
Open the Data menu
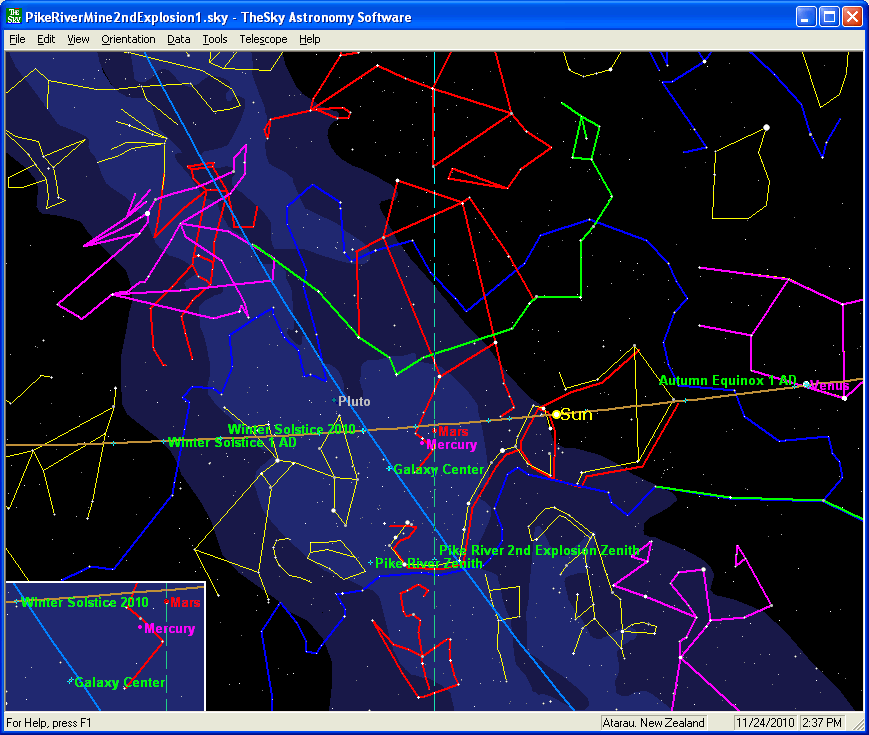(x=179, y=39)
